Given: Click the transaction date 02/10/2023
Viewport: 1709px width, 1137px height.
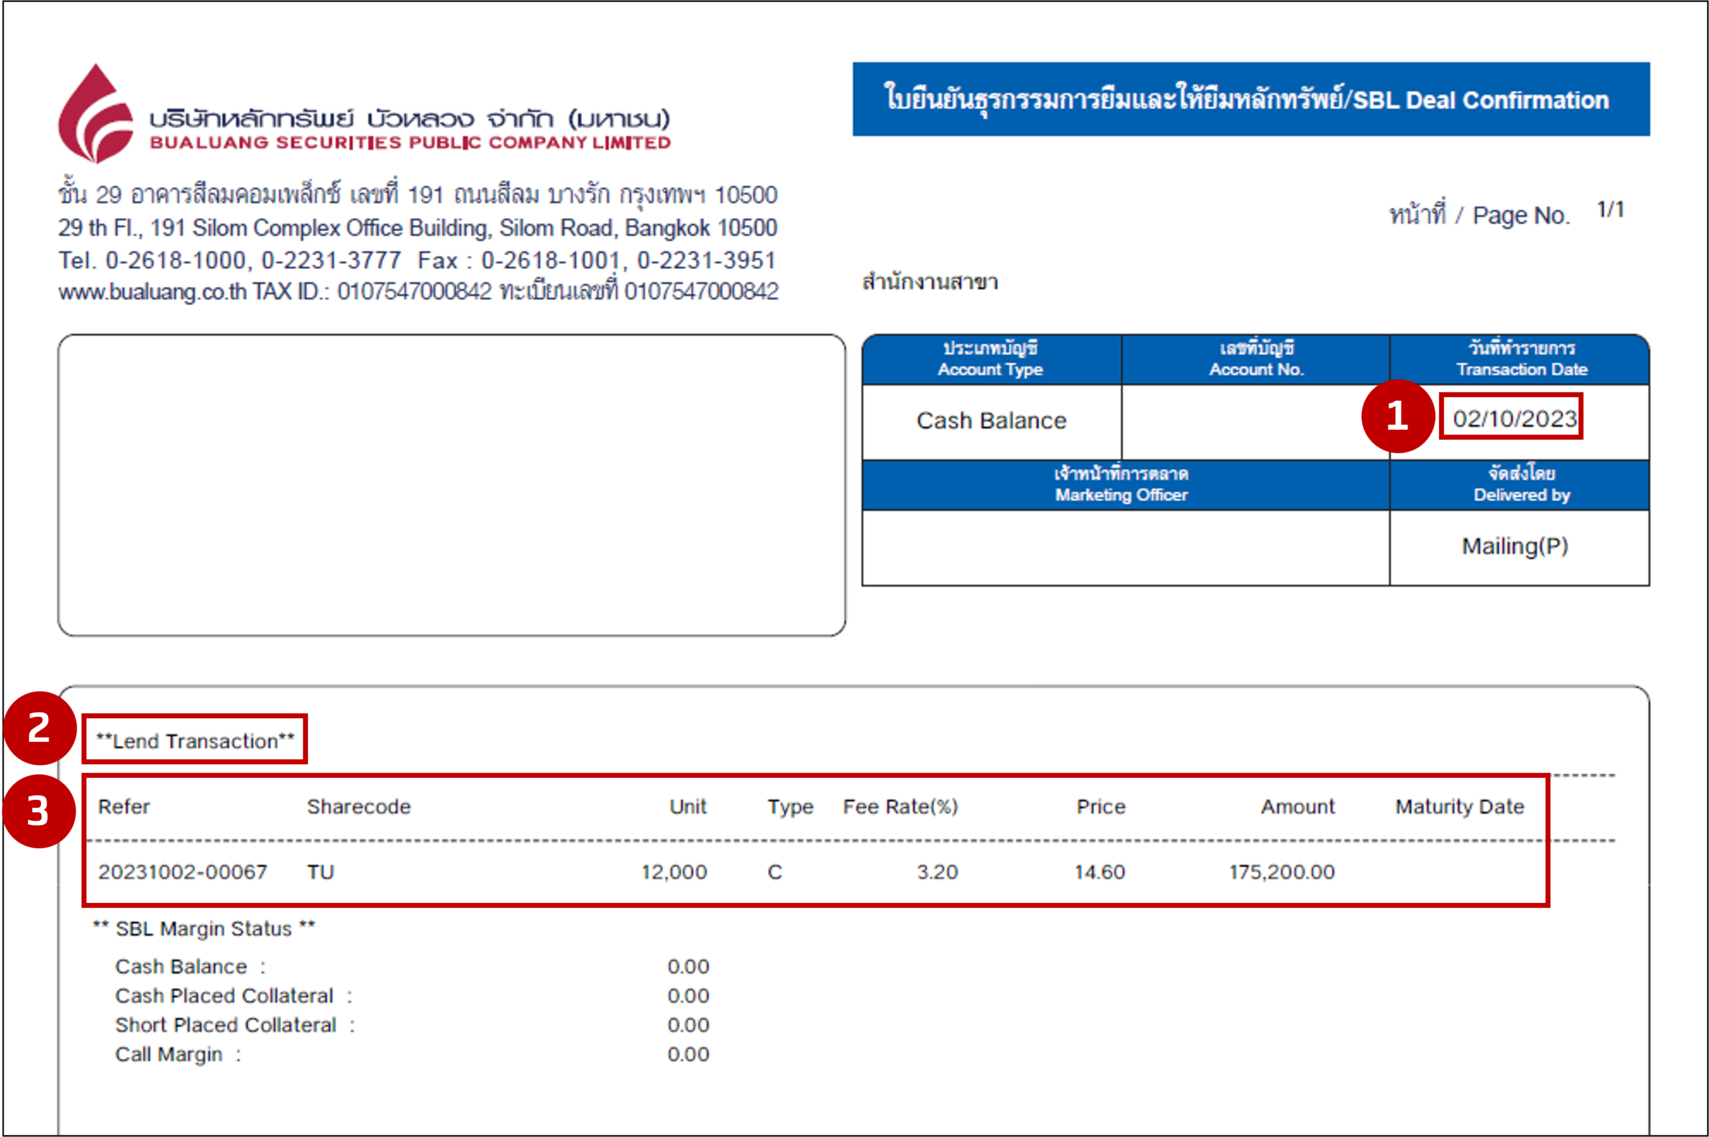Looking at the screenshot, I should (x=1513, y=419).
